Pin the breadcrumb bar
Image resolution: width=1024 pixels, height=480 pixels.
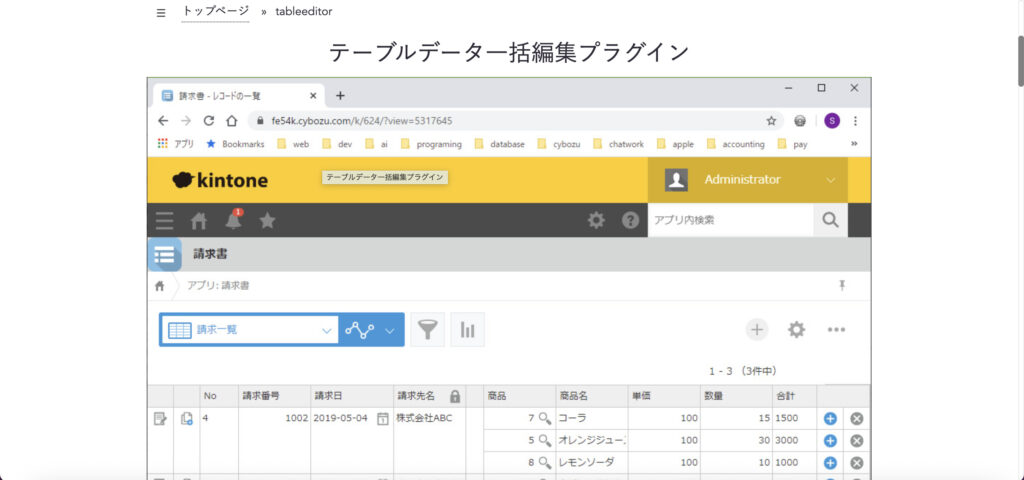click(x=842, y=285)
